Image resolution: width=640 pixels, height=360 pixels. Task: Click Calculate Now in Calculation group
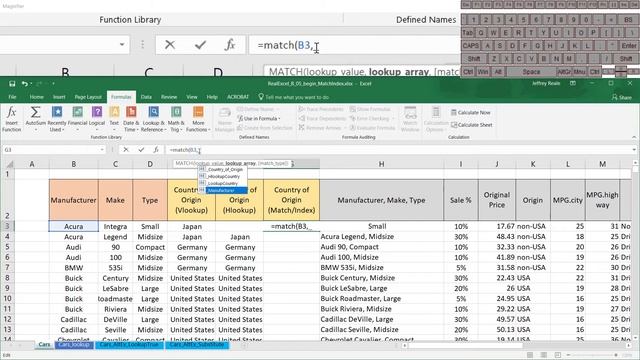coord(471,112)
